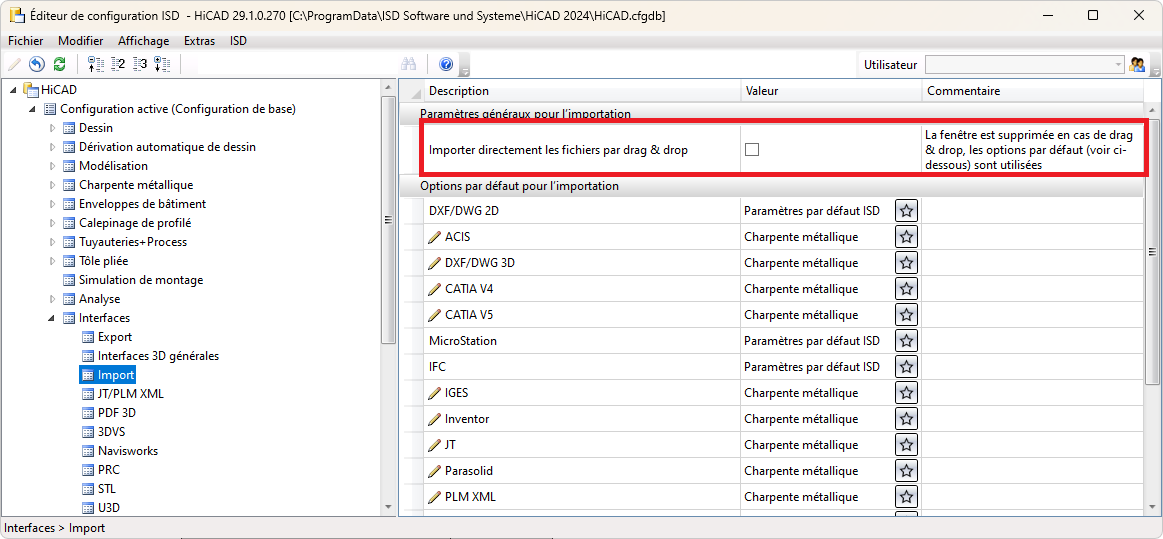
Task: Click star button in MicroStation row
Action: [x=906, y=340]
